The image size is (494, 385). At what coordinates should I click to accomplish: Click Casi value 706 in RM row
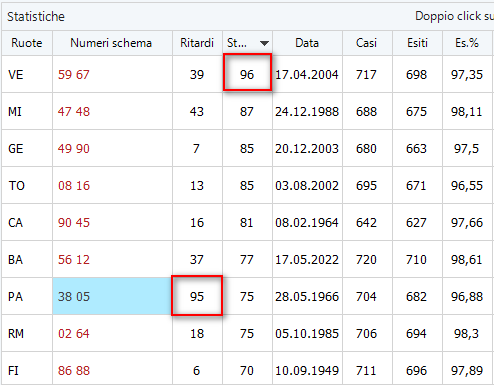366,333
